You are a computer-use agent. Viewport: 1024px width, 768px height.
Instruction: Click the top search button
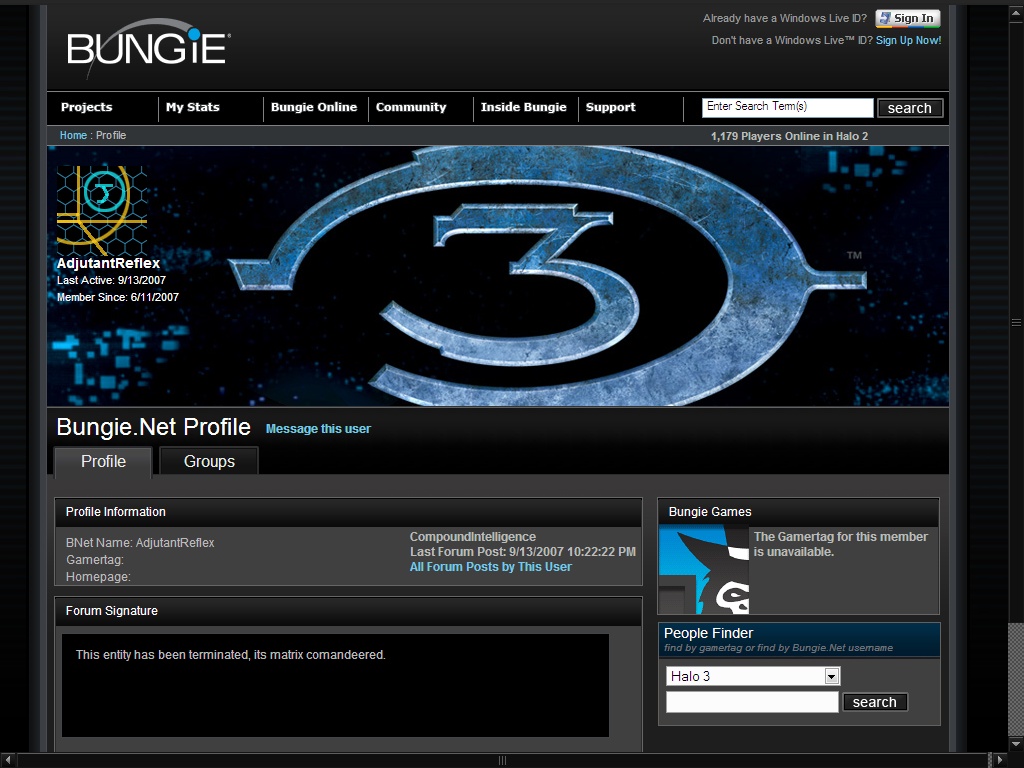click(910, 108)
